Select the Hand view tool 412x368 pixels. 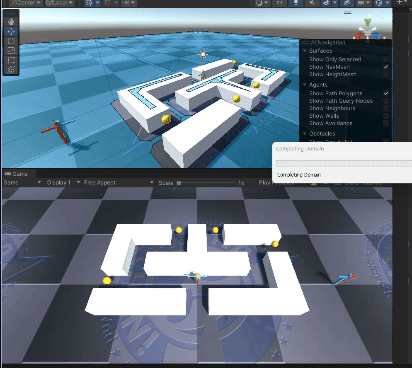pyautogui.click(x=11, y=22)
